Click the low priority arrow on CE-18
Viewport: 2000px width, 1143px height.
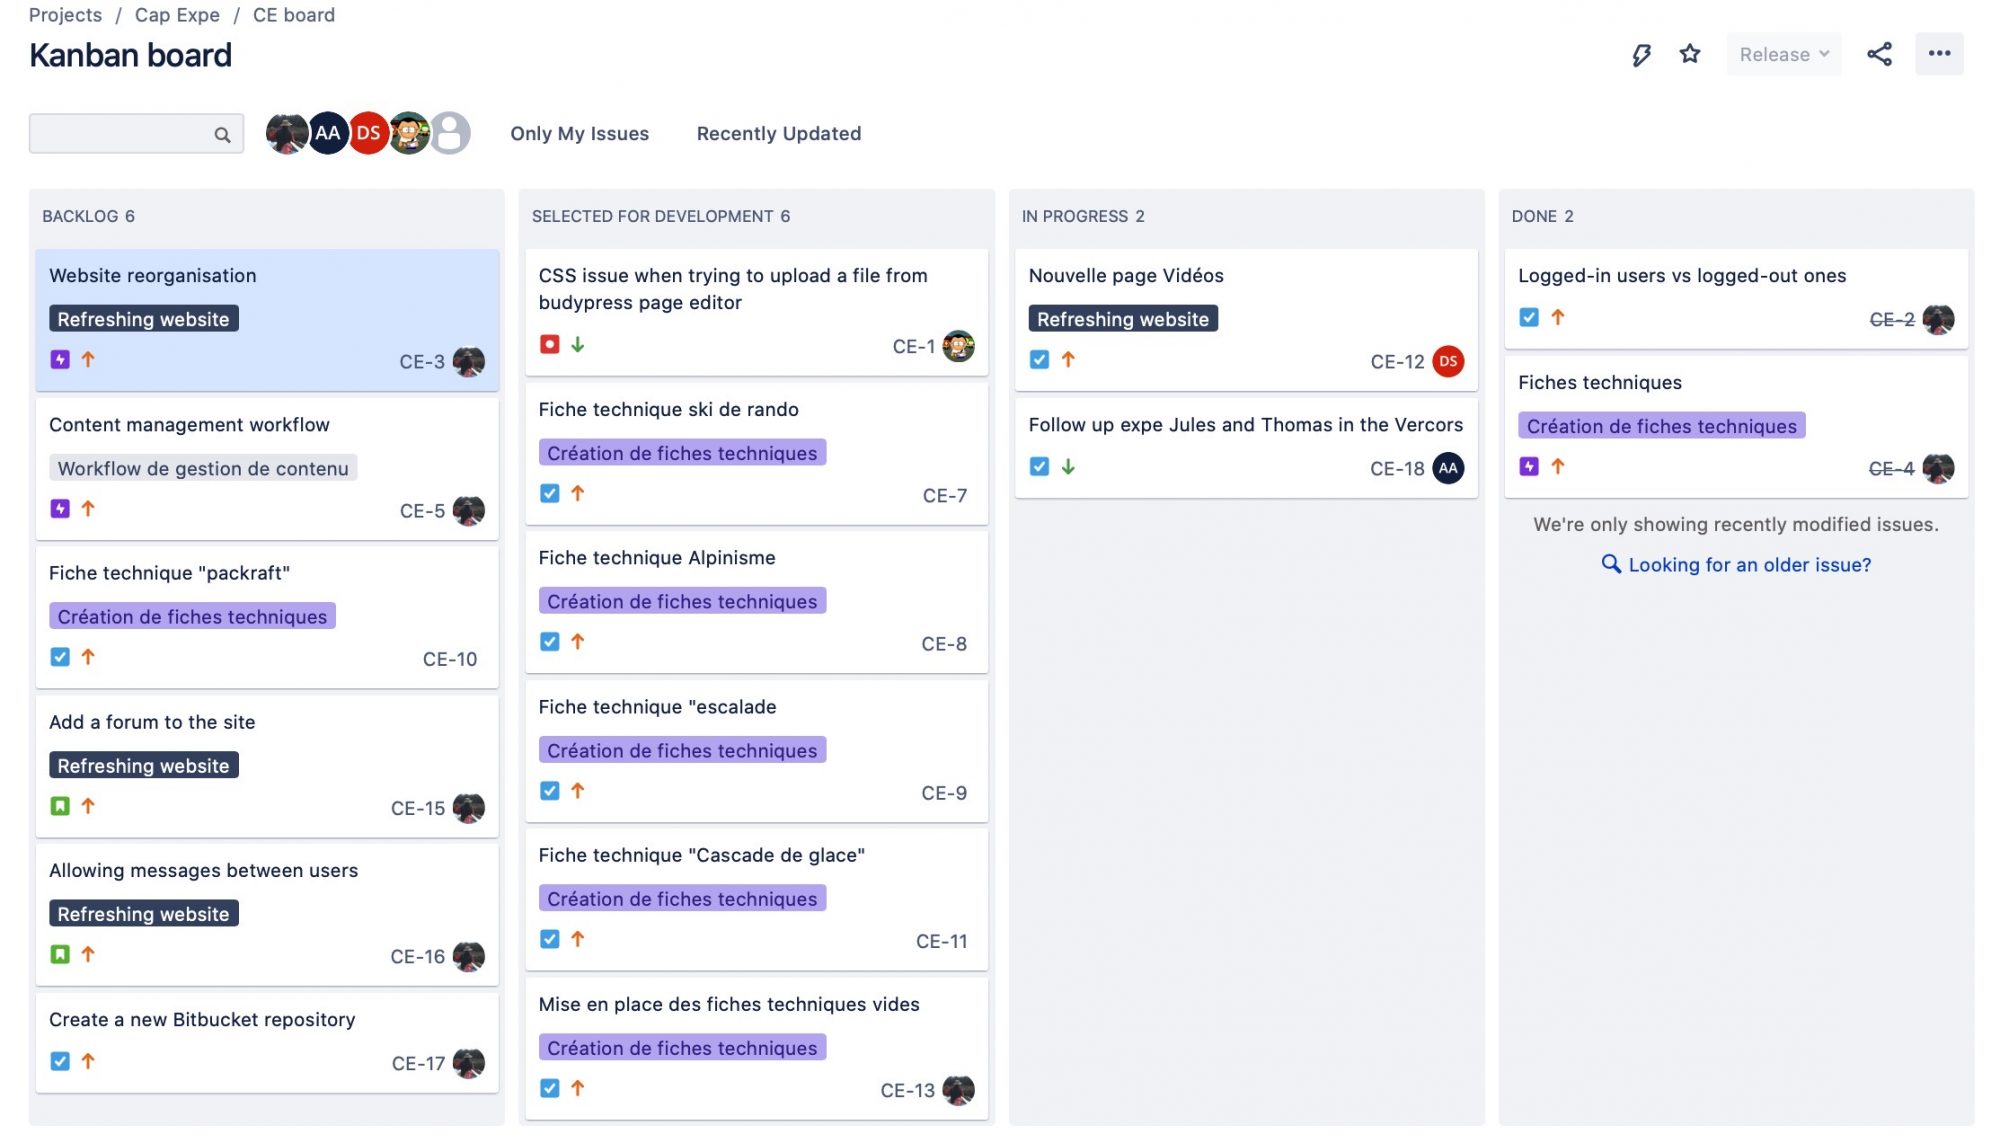(x=1068, y=466)
